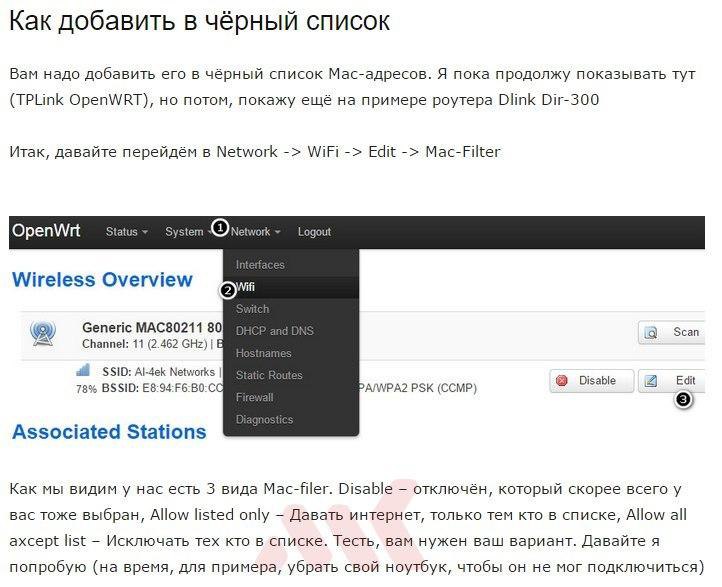Click the step 1 numbered marker
Image resolution: width=722 pixels, height=587 pixels.
(x=220, y=227)
